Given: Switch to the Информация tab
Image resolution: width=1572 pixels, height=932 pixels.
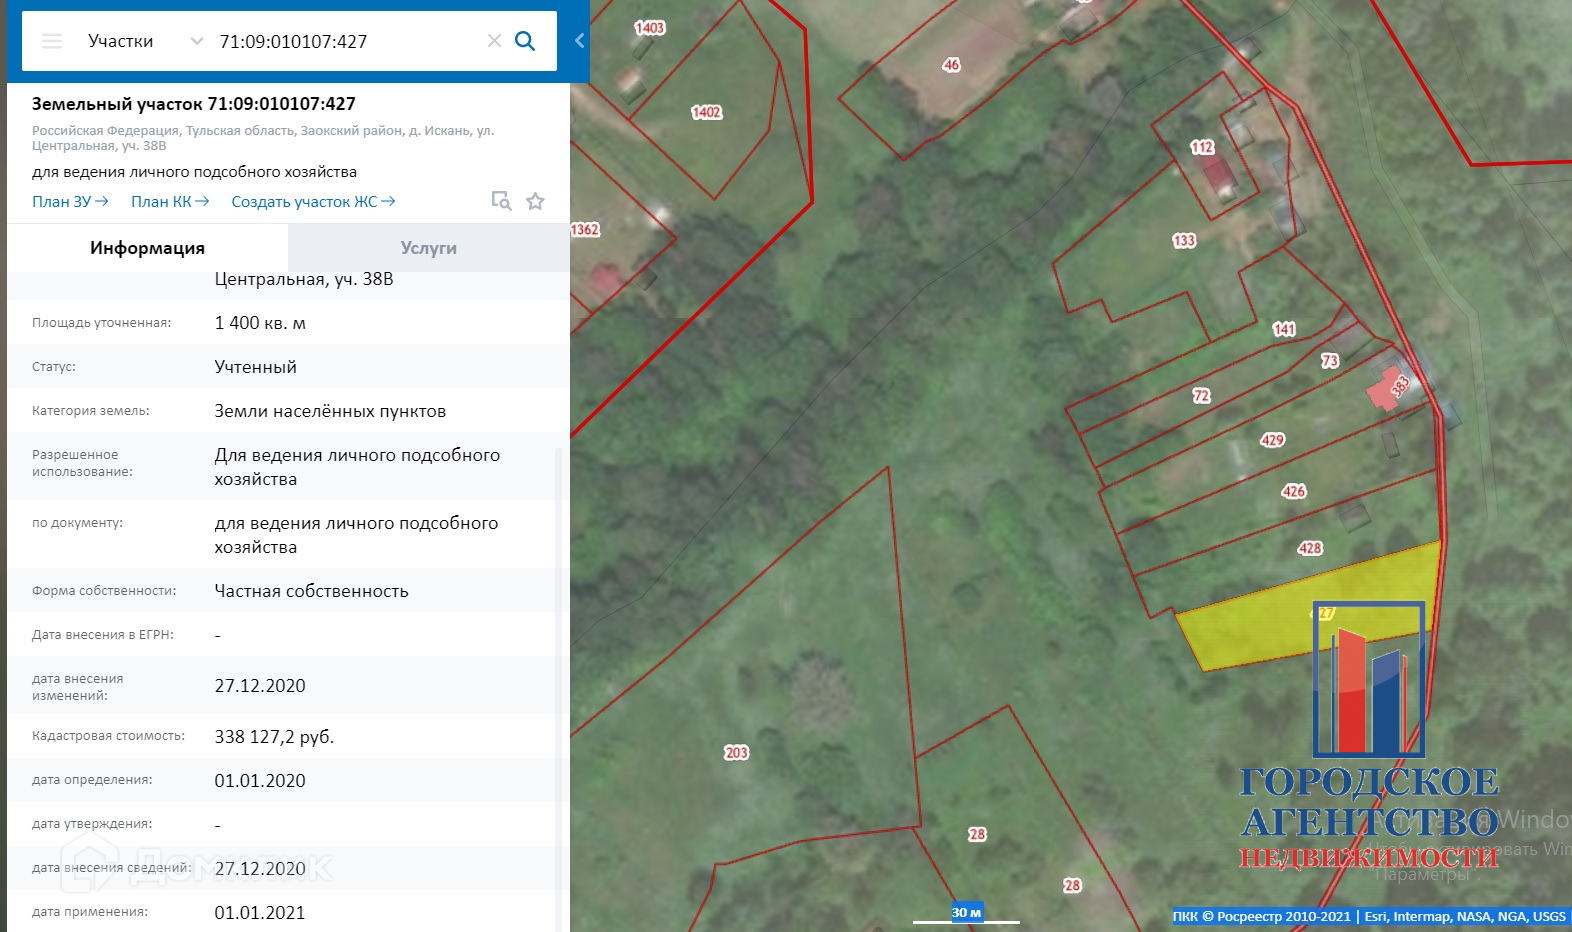Looking at the screenshot, I should (148, 248).
